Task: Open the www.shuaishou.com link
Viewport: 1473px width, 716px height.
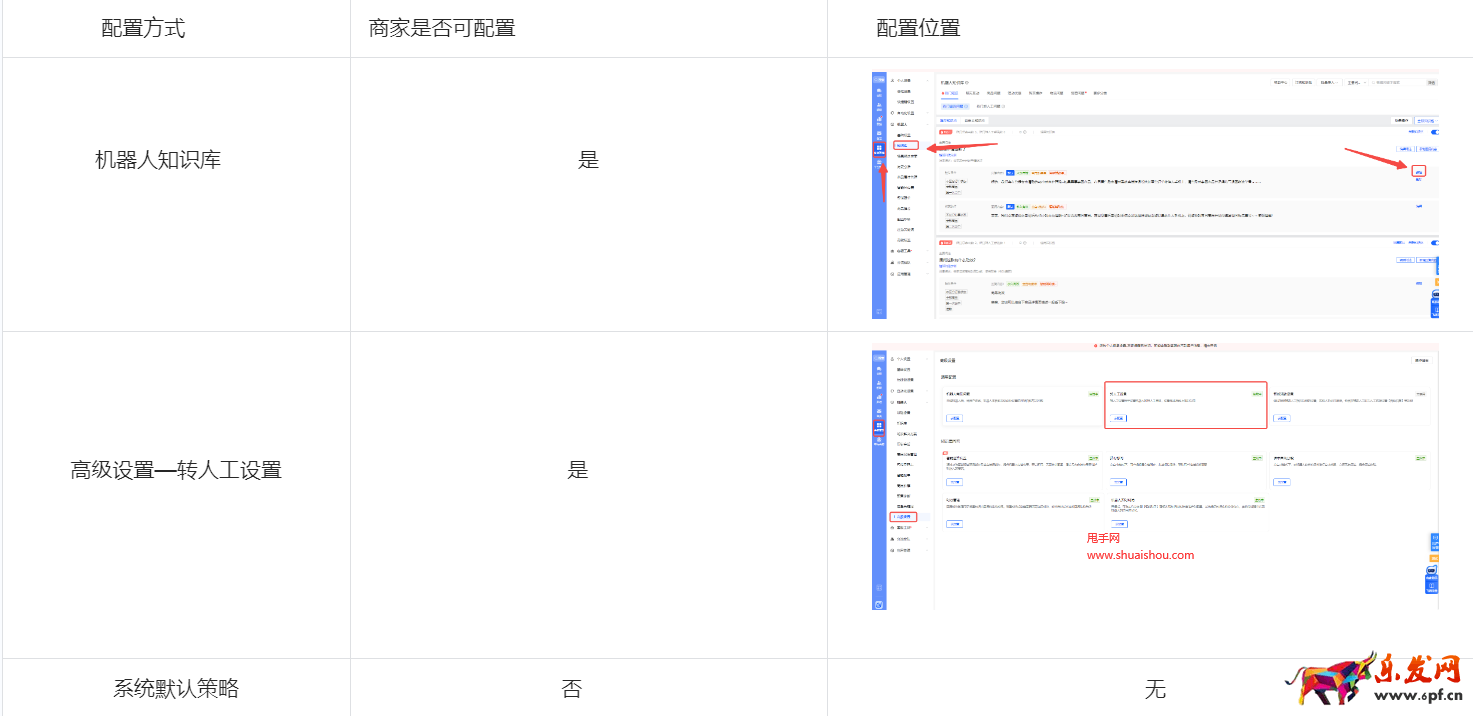Action: click(x=1141, y=553)
